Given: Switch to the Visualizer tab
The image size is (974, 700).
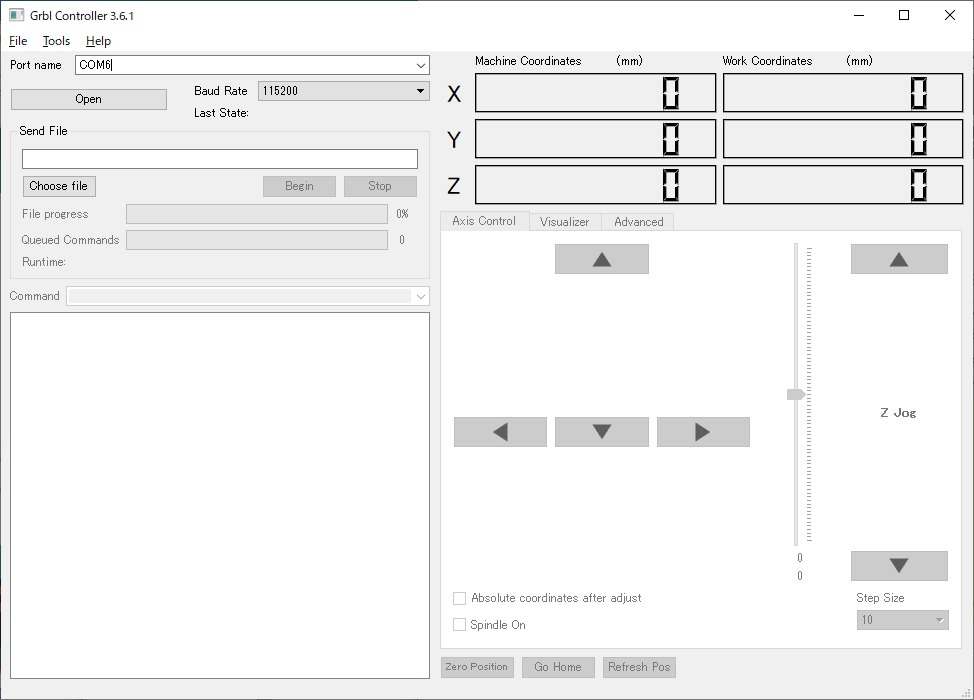Looking at the screenshot, I should coord(564,222).
